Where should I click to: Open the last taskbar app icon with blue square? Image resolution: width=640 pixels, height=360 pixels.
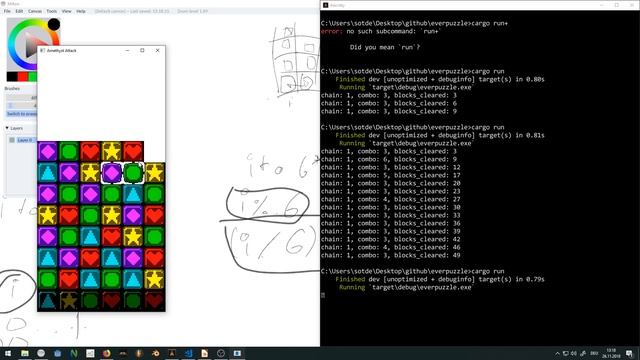coord(237,353)
